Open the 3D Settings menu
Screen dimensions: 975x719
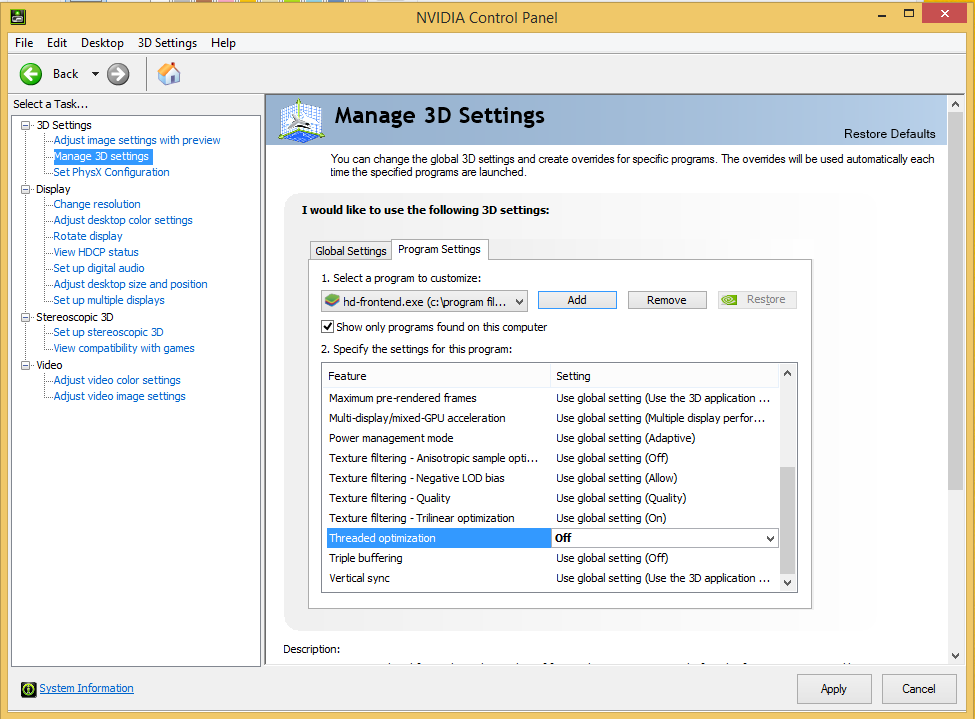point(167,42)
